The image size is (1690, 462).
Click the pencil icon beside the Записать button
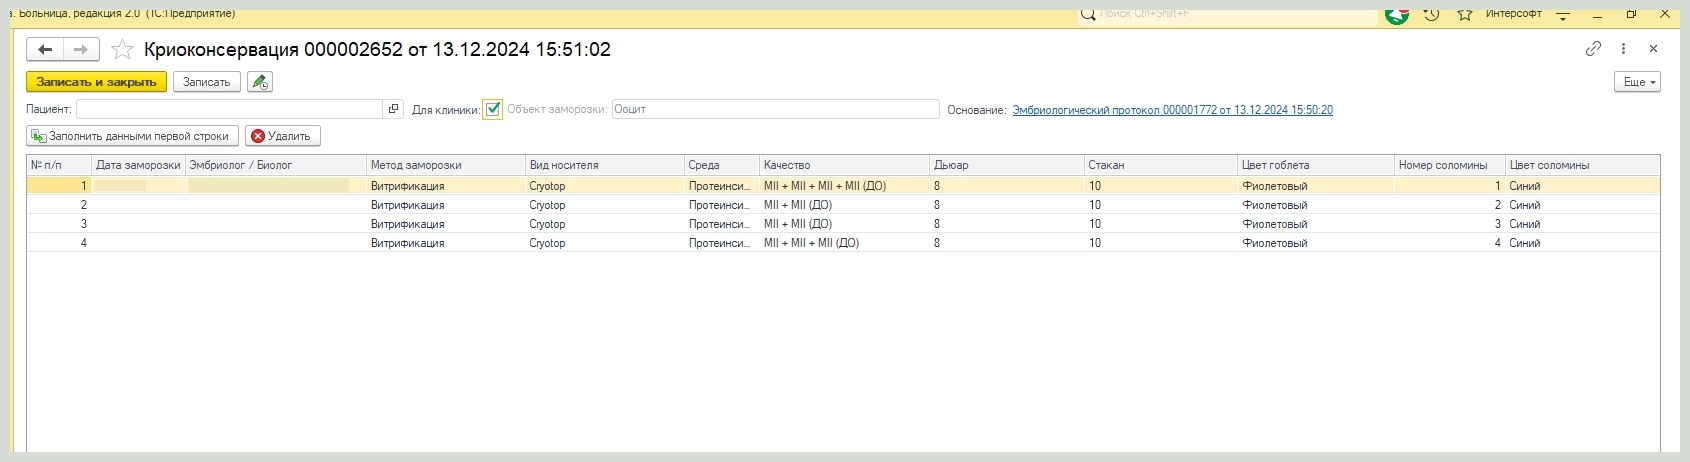pyautogui.click(x=260, y=82)
